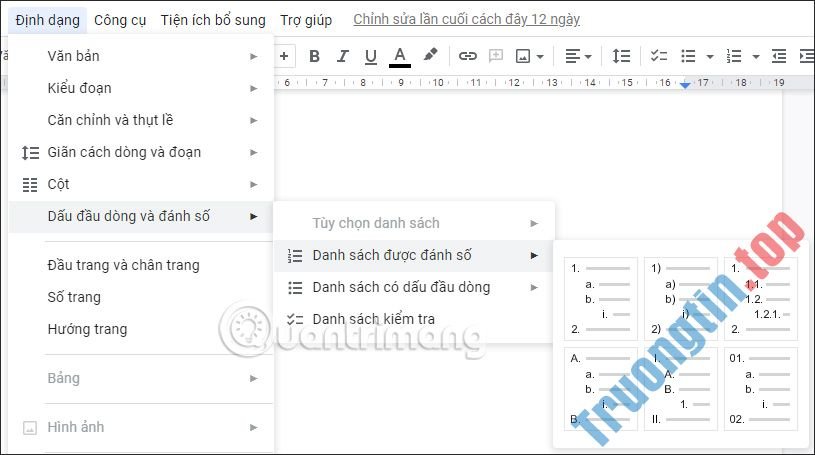Toggle underline formatting
Screen dimensions: 815x455
click(371, 56)
